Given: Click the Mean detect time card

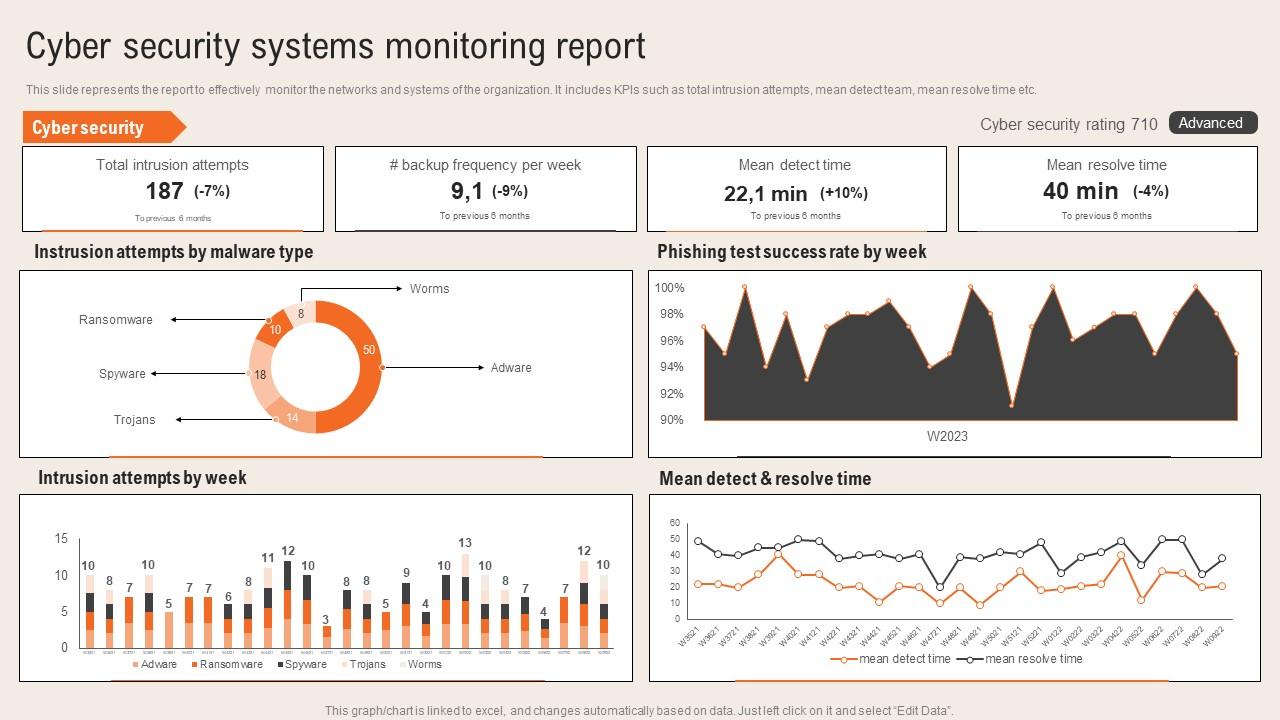Looking at the screenshot, I should (x=796, y=188).
